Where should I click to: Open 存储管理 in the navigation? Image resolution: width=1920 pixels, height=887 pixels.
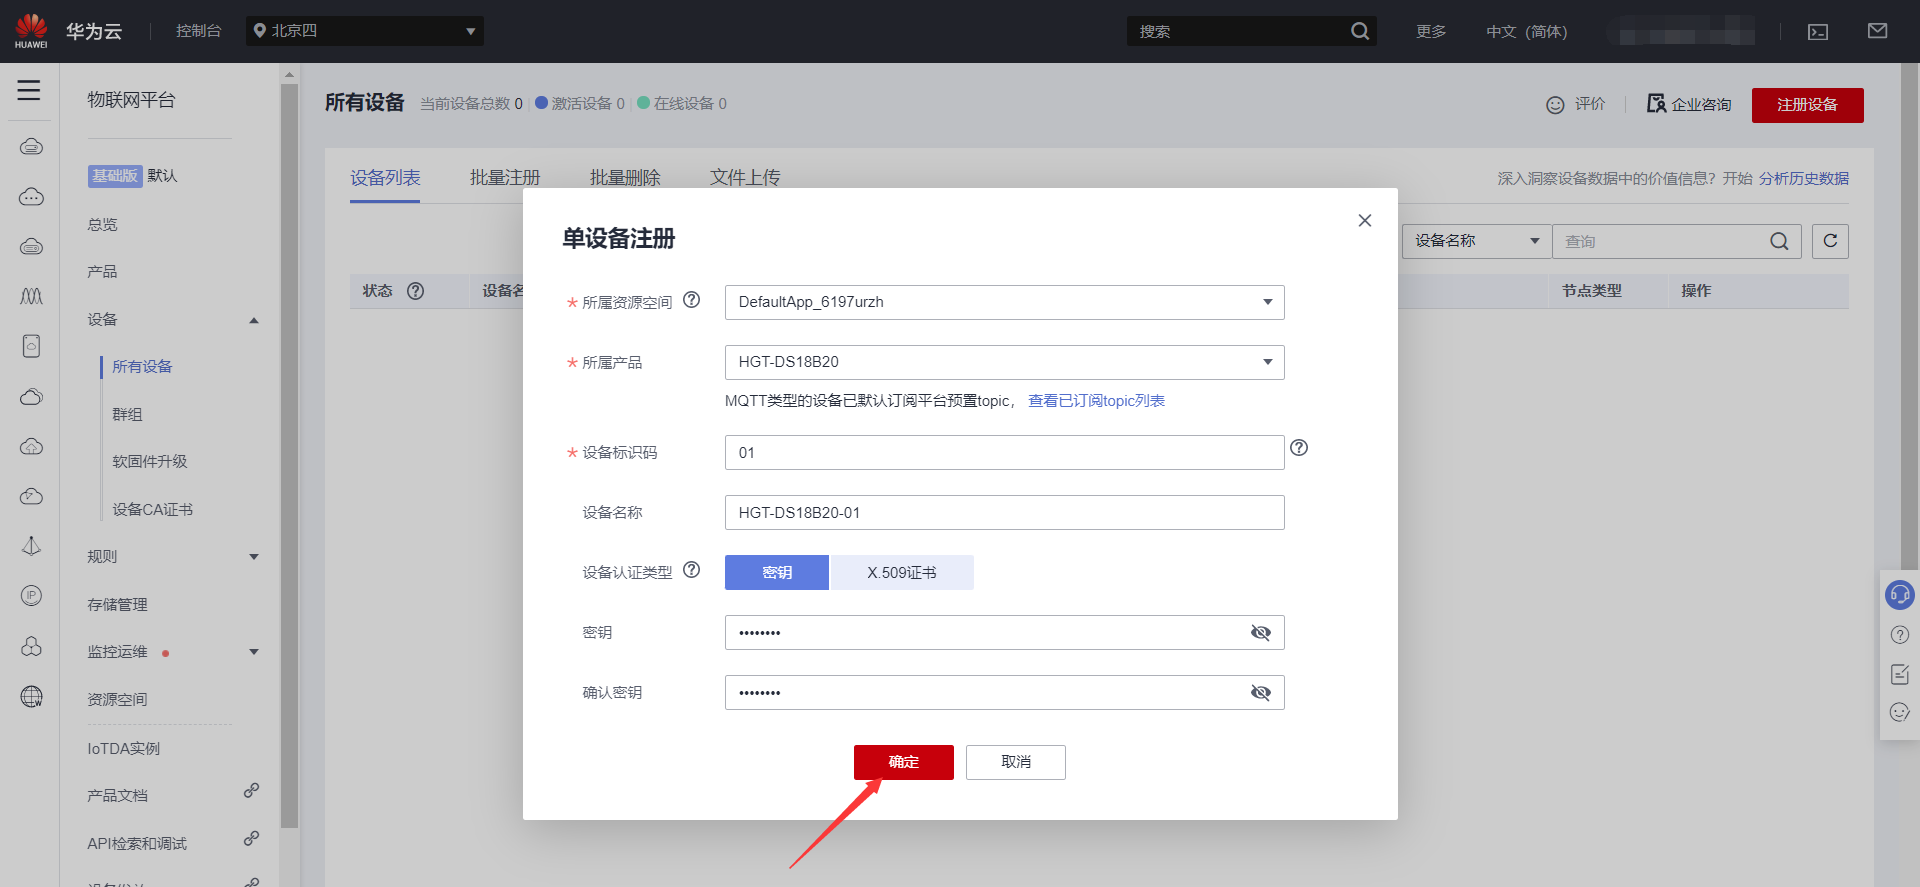coord(117,604)
